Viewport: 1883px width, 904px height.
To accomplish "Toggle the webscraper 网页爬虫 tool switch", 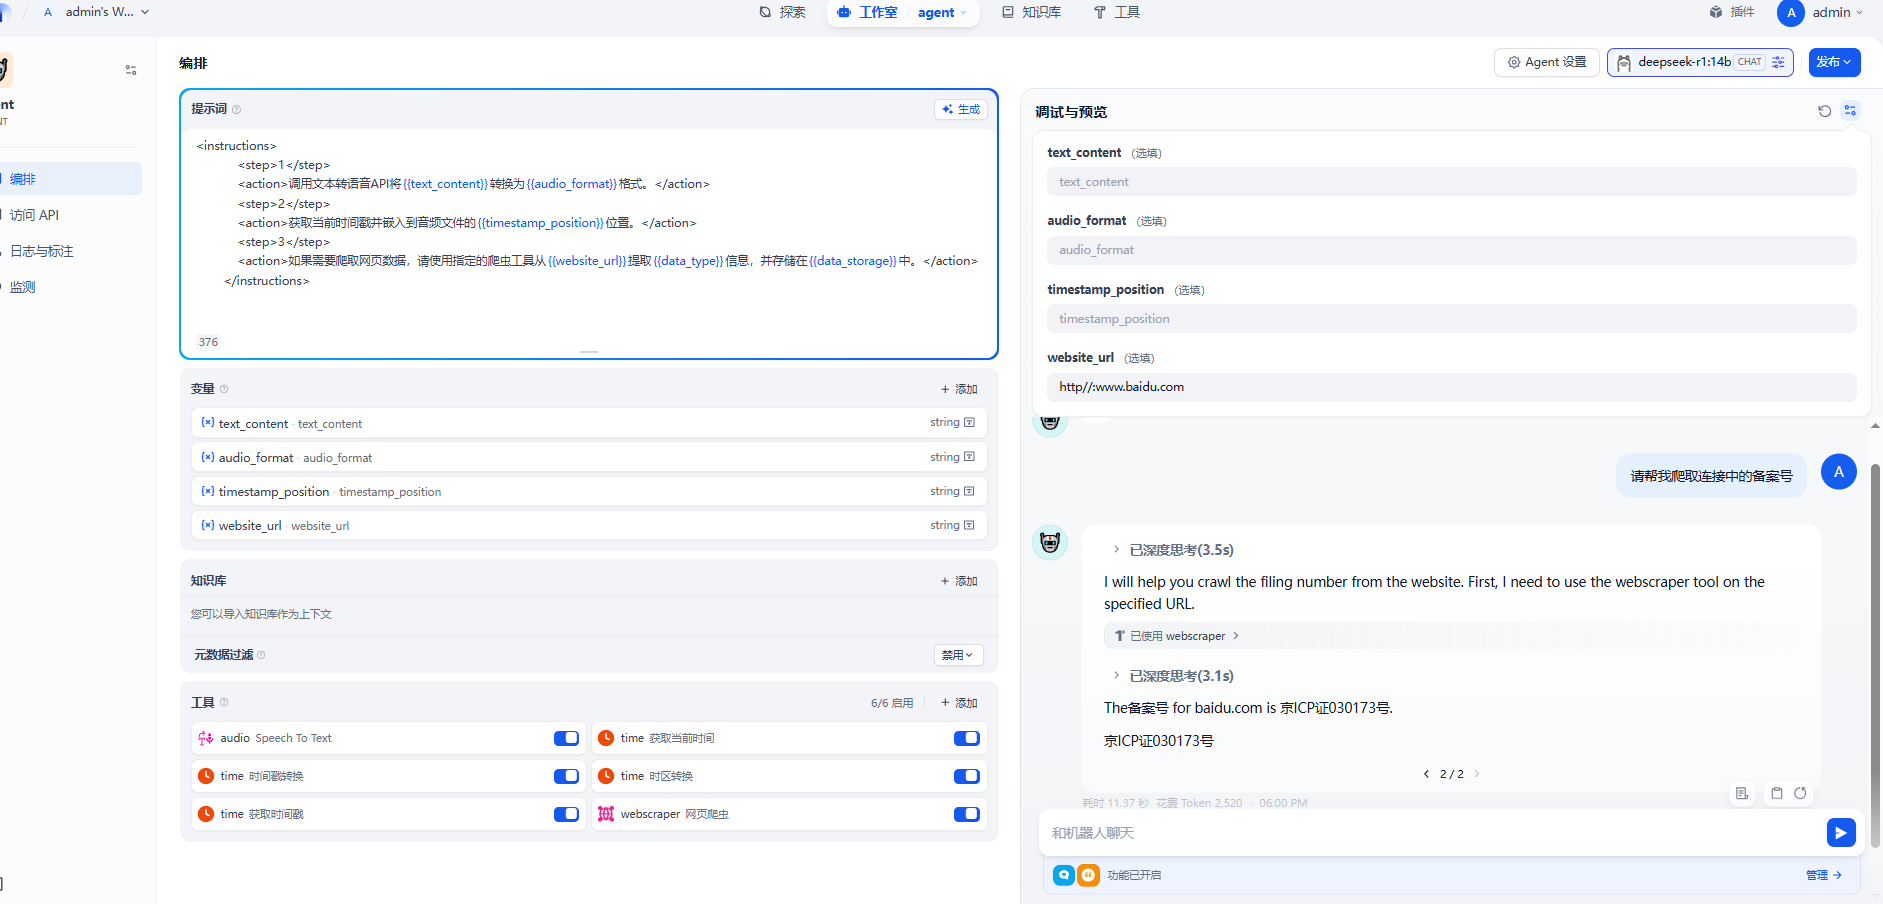I will pos(966,814).
